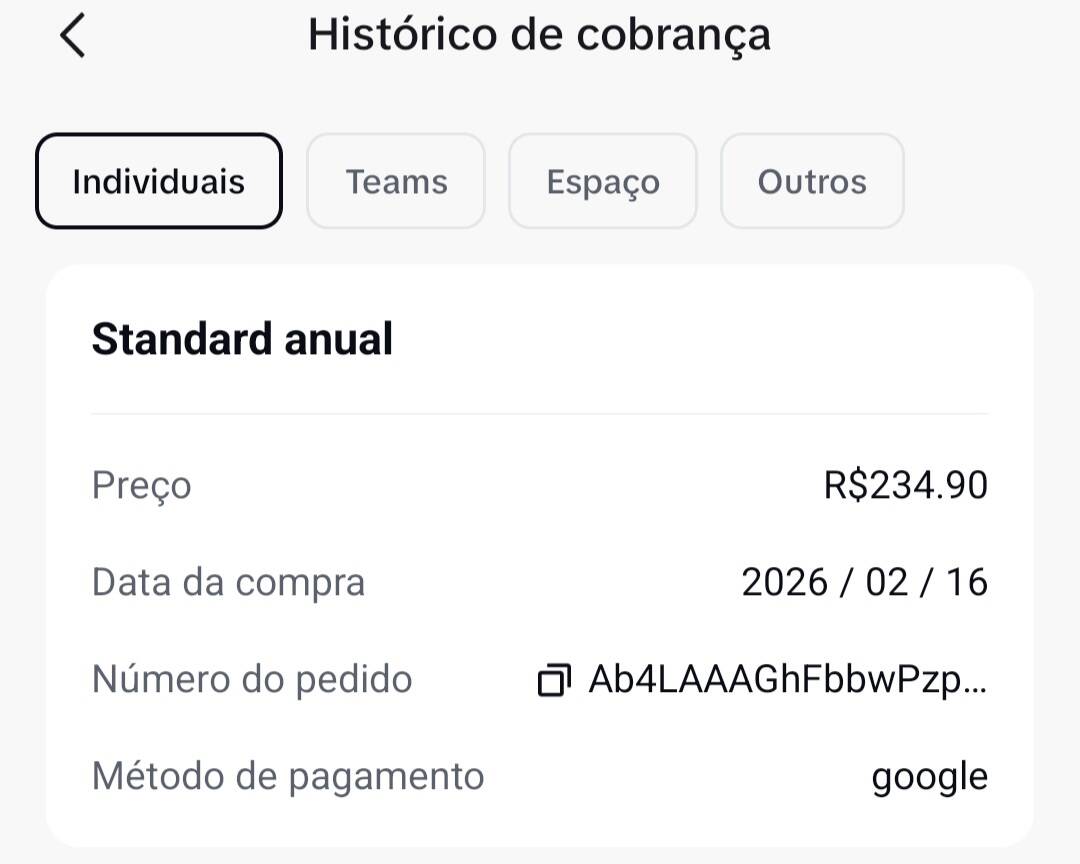
Task: Switch to the Teams tab
Action: click(x=396, y=181)
